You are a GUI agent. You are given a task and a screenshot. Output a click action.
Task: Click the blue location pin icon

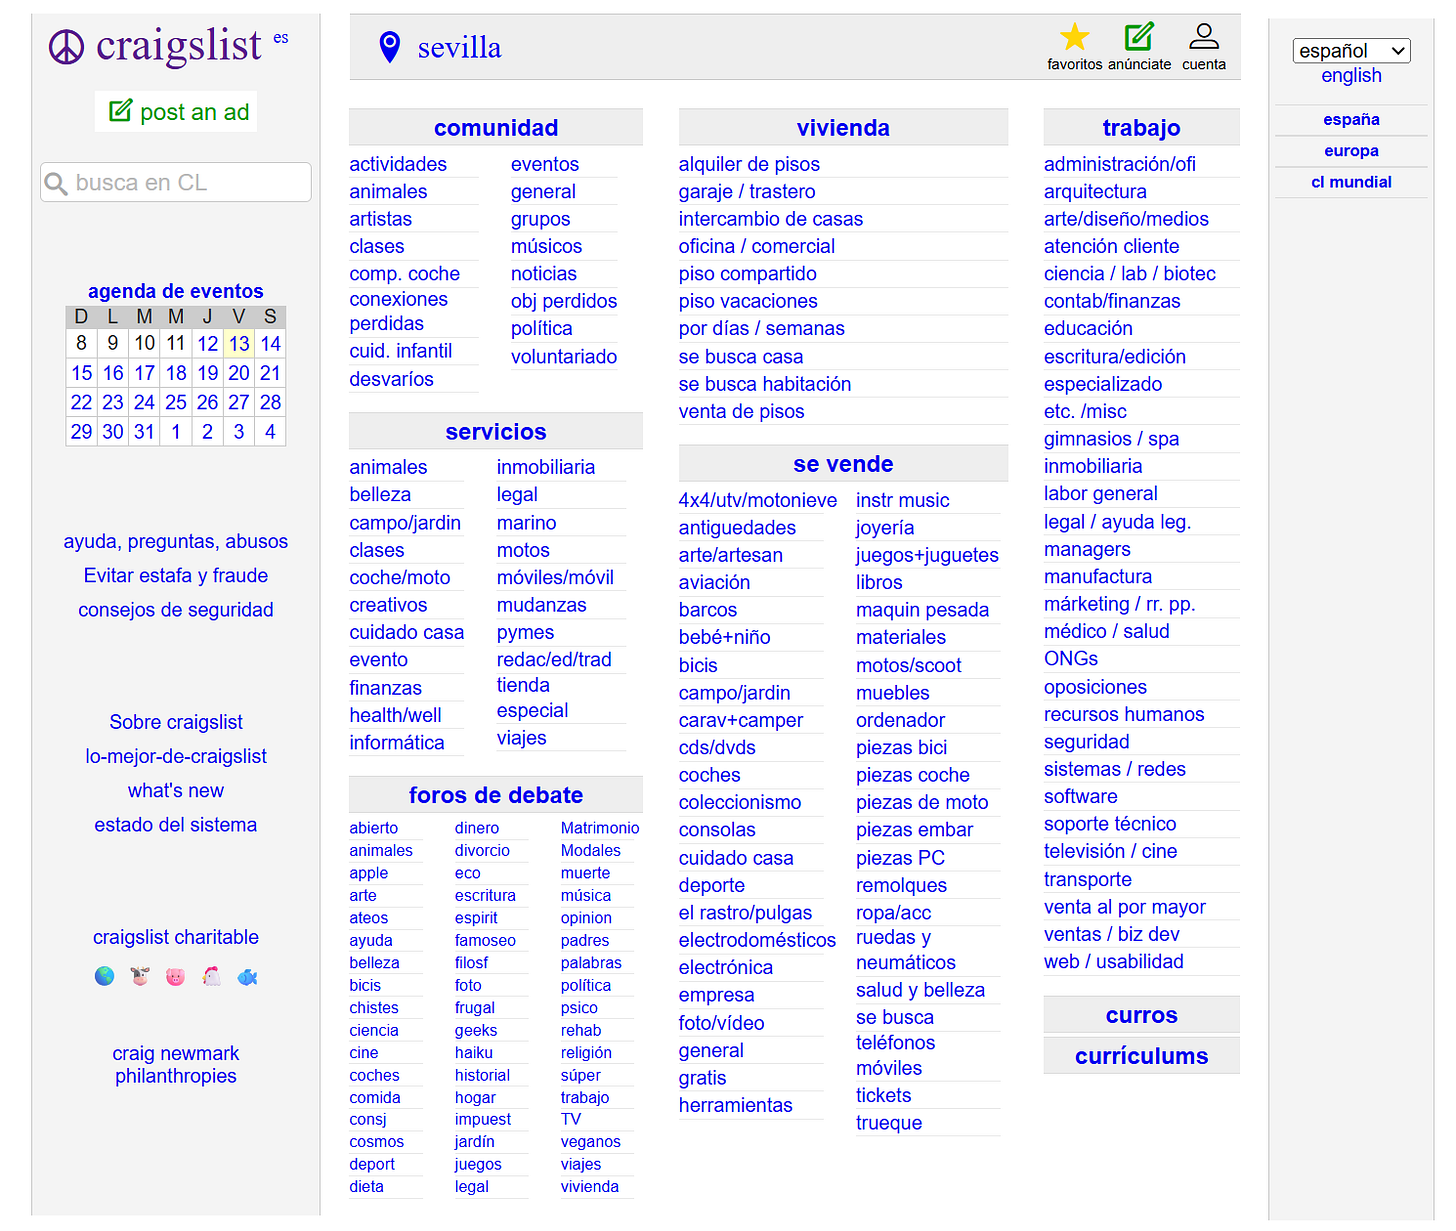click(x=390, y=47)
